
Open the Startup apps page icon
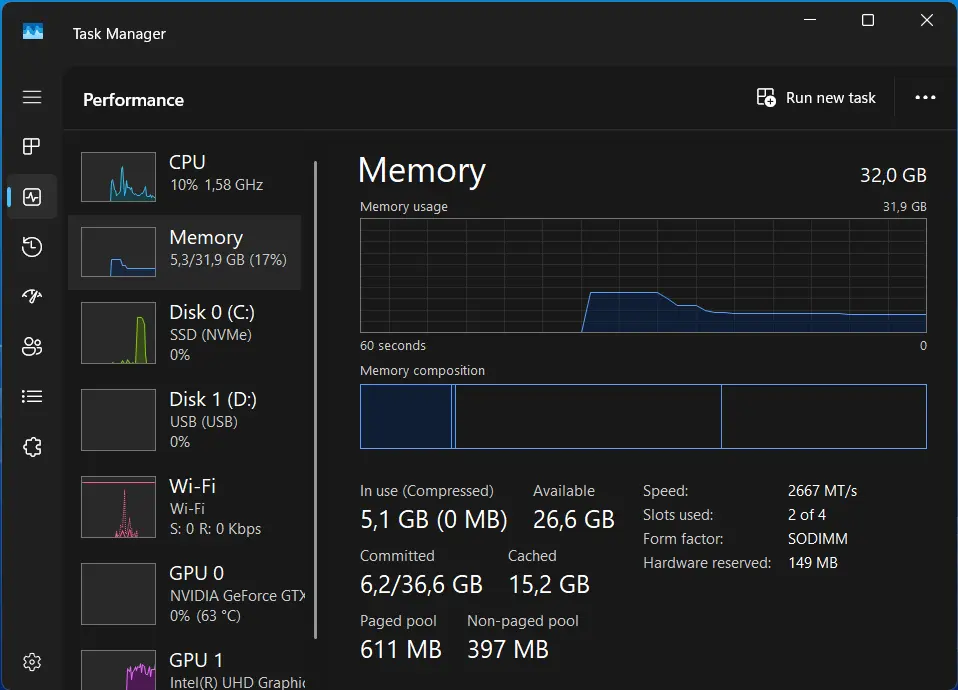pyautogui.click(x=32, y=296)
